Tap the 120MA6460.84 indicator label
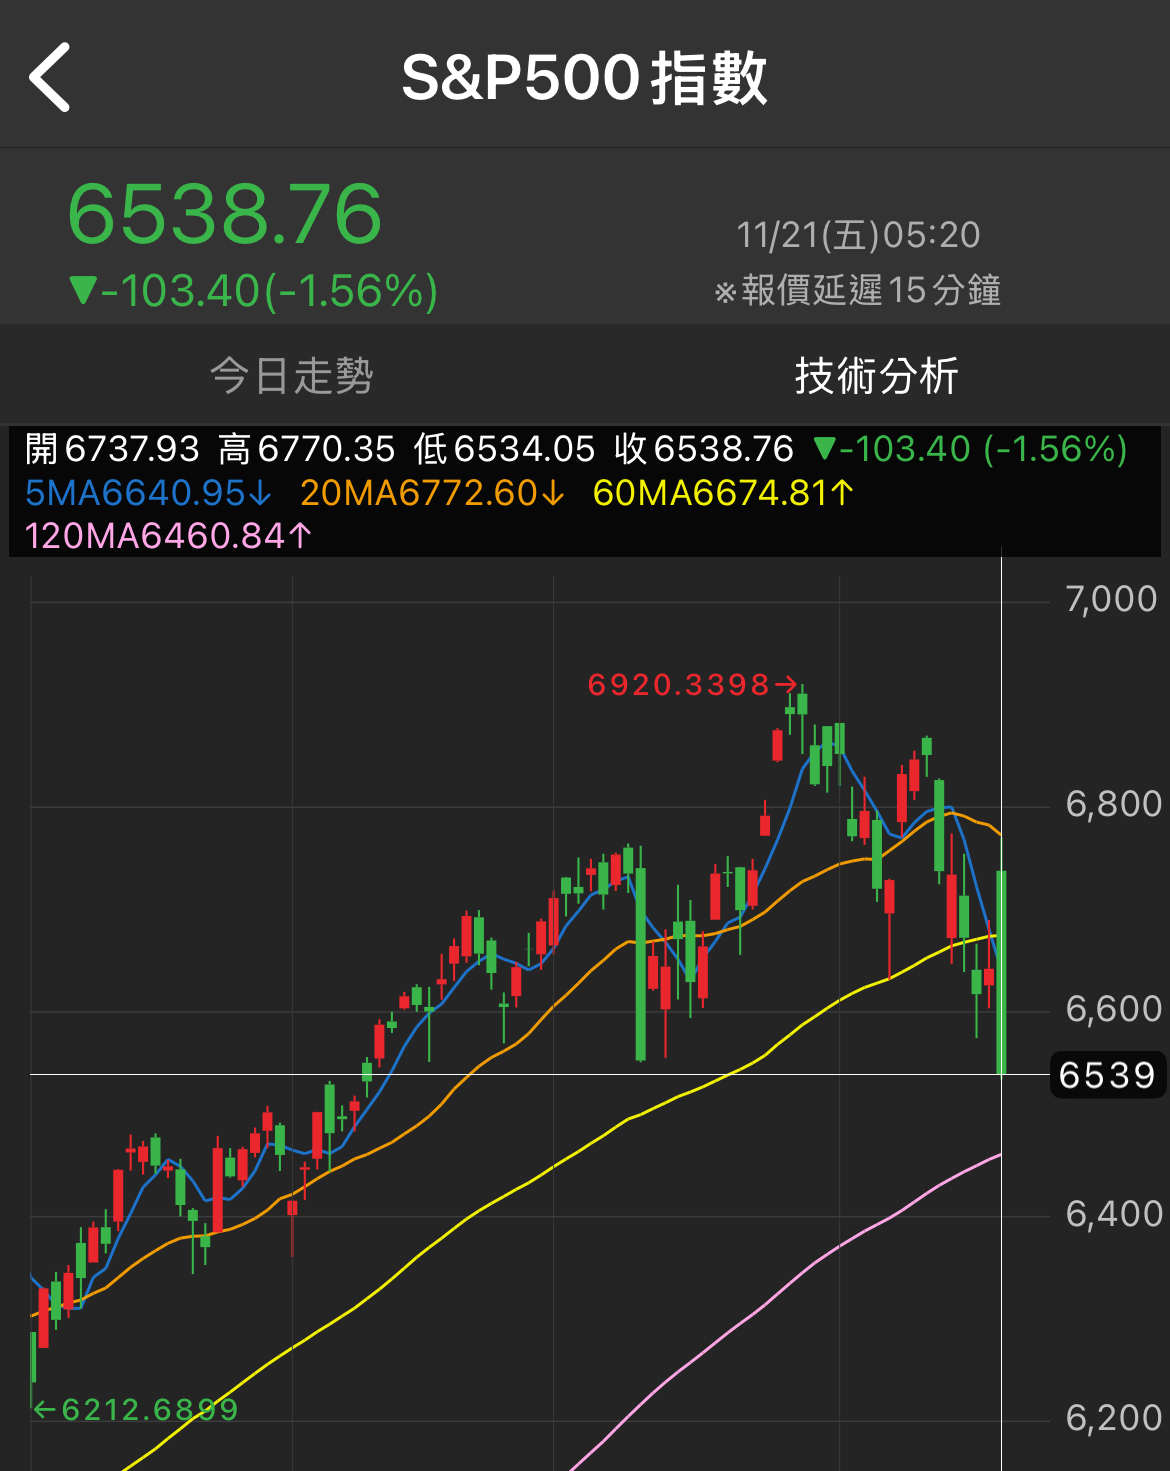 (x=168, y=536)
